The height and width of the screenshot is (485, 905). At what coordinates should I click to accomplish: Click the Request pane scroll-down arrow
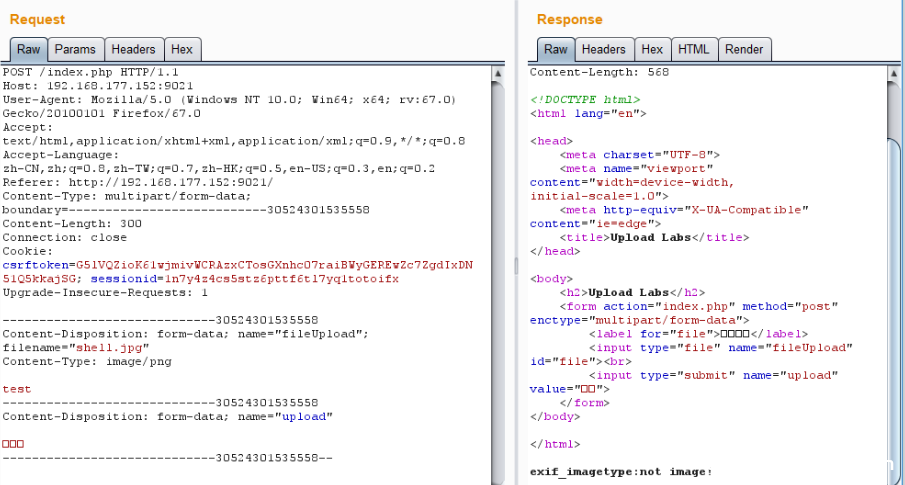pos(497,477)
